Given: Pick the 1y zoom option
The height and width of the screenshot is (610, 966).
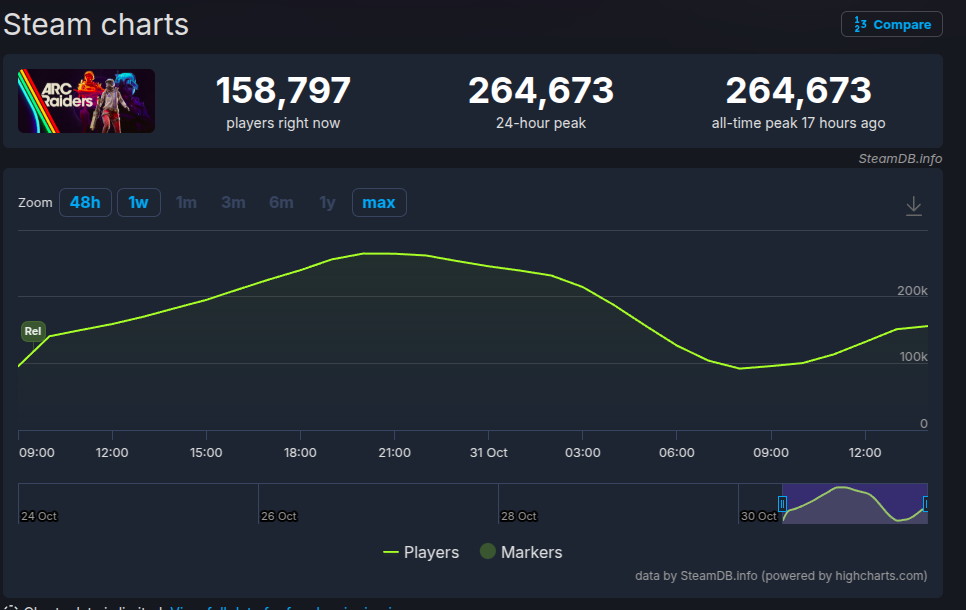Looking at the screenshot, I should [327, 203].
